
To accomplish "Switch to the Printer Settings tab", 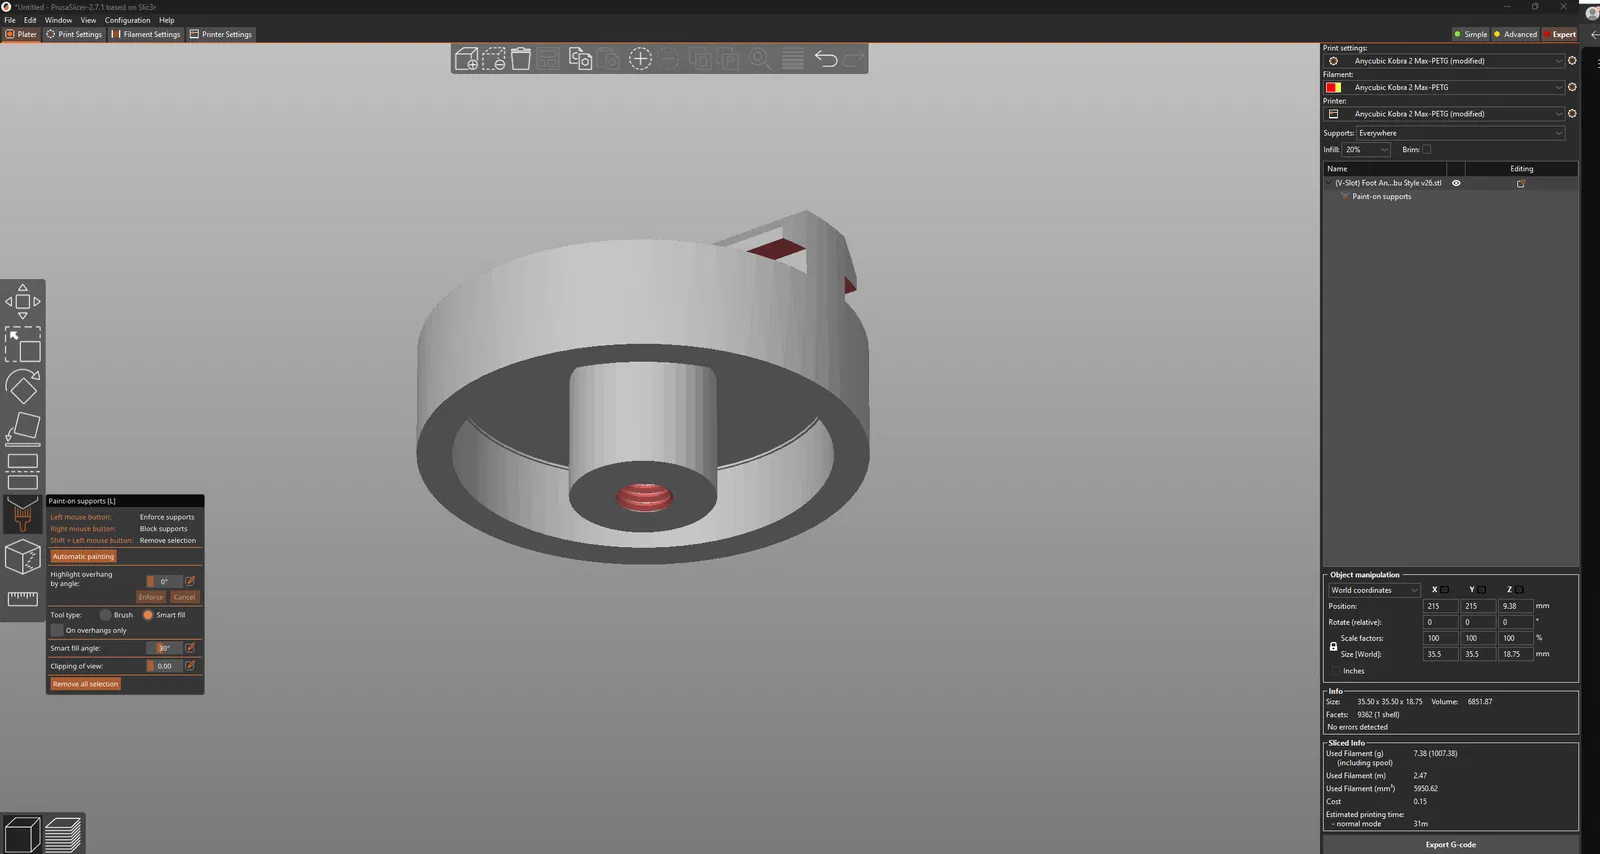I will (x=221, y=34).
